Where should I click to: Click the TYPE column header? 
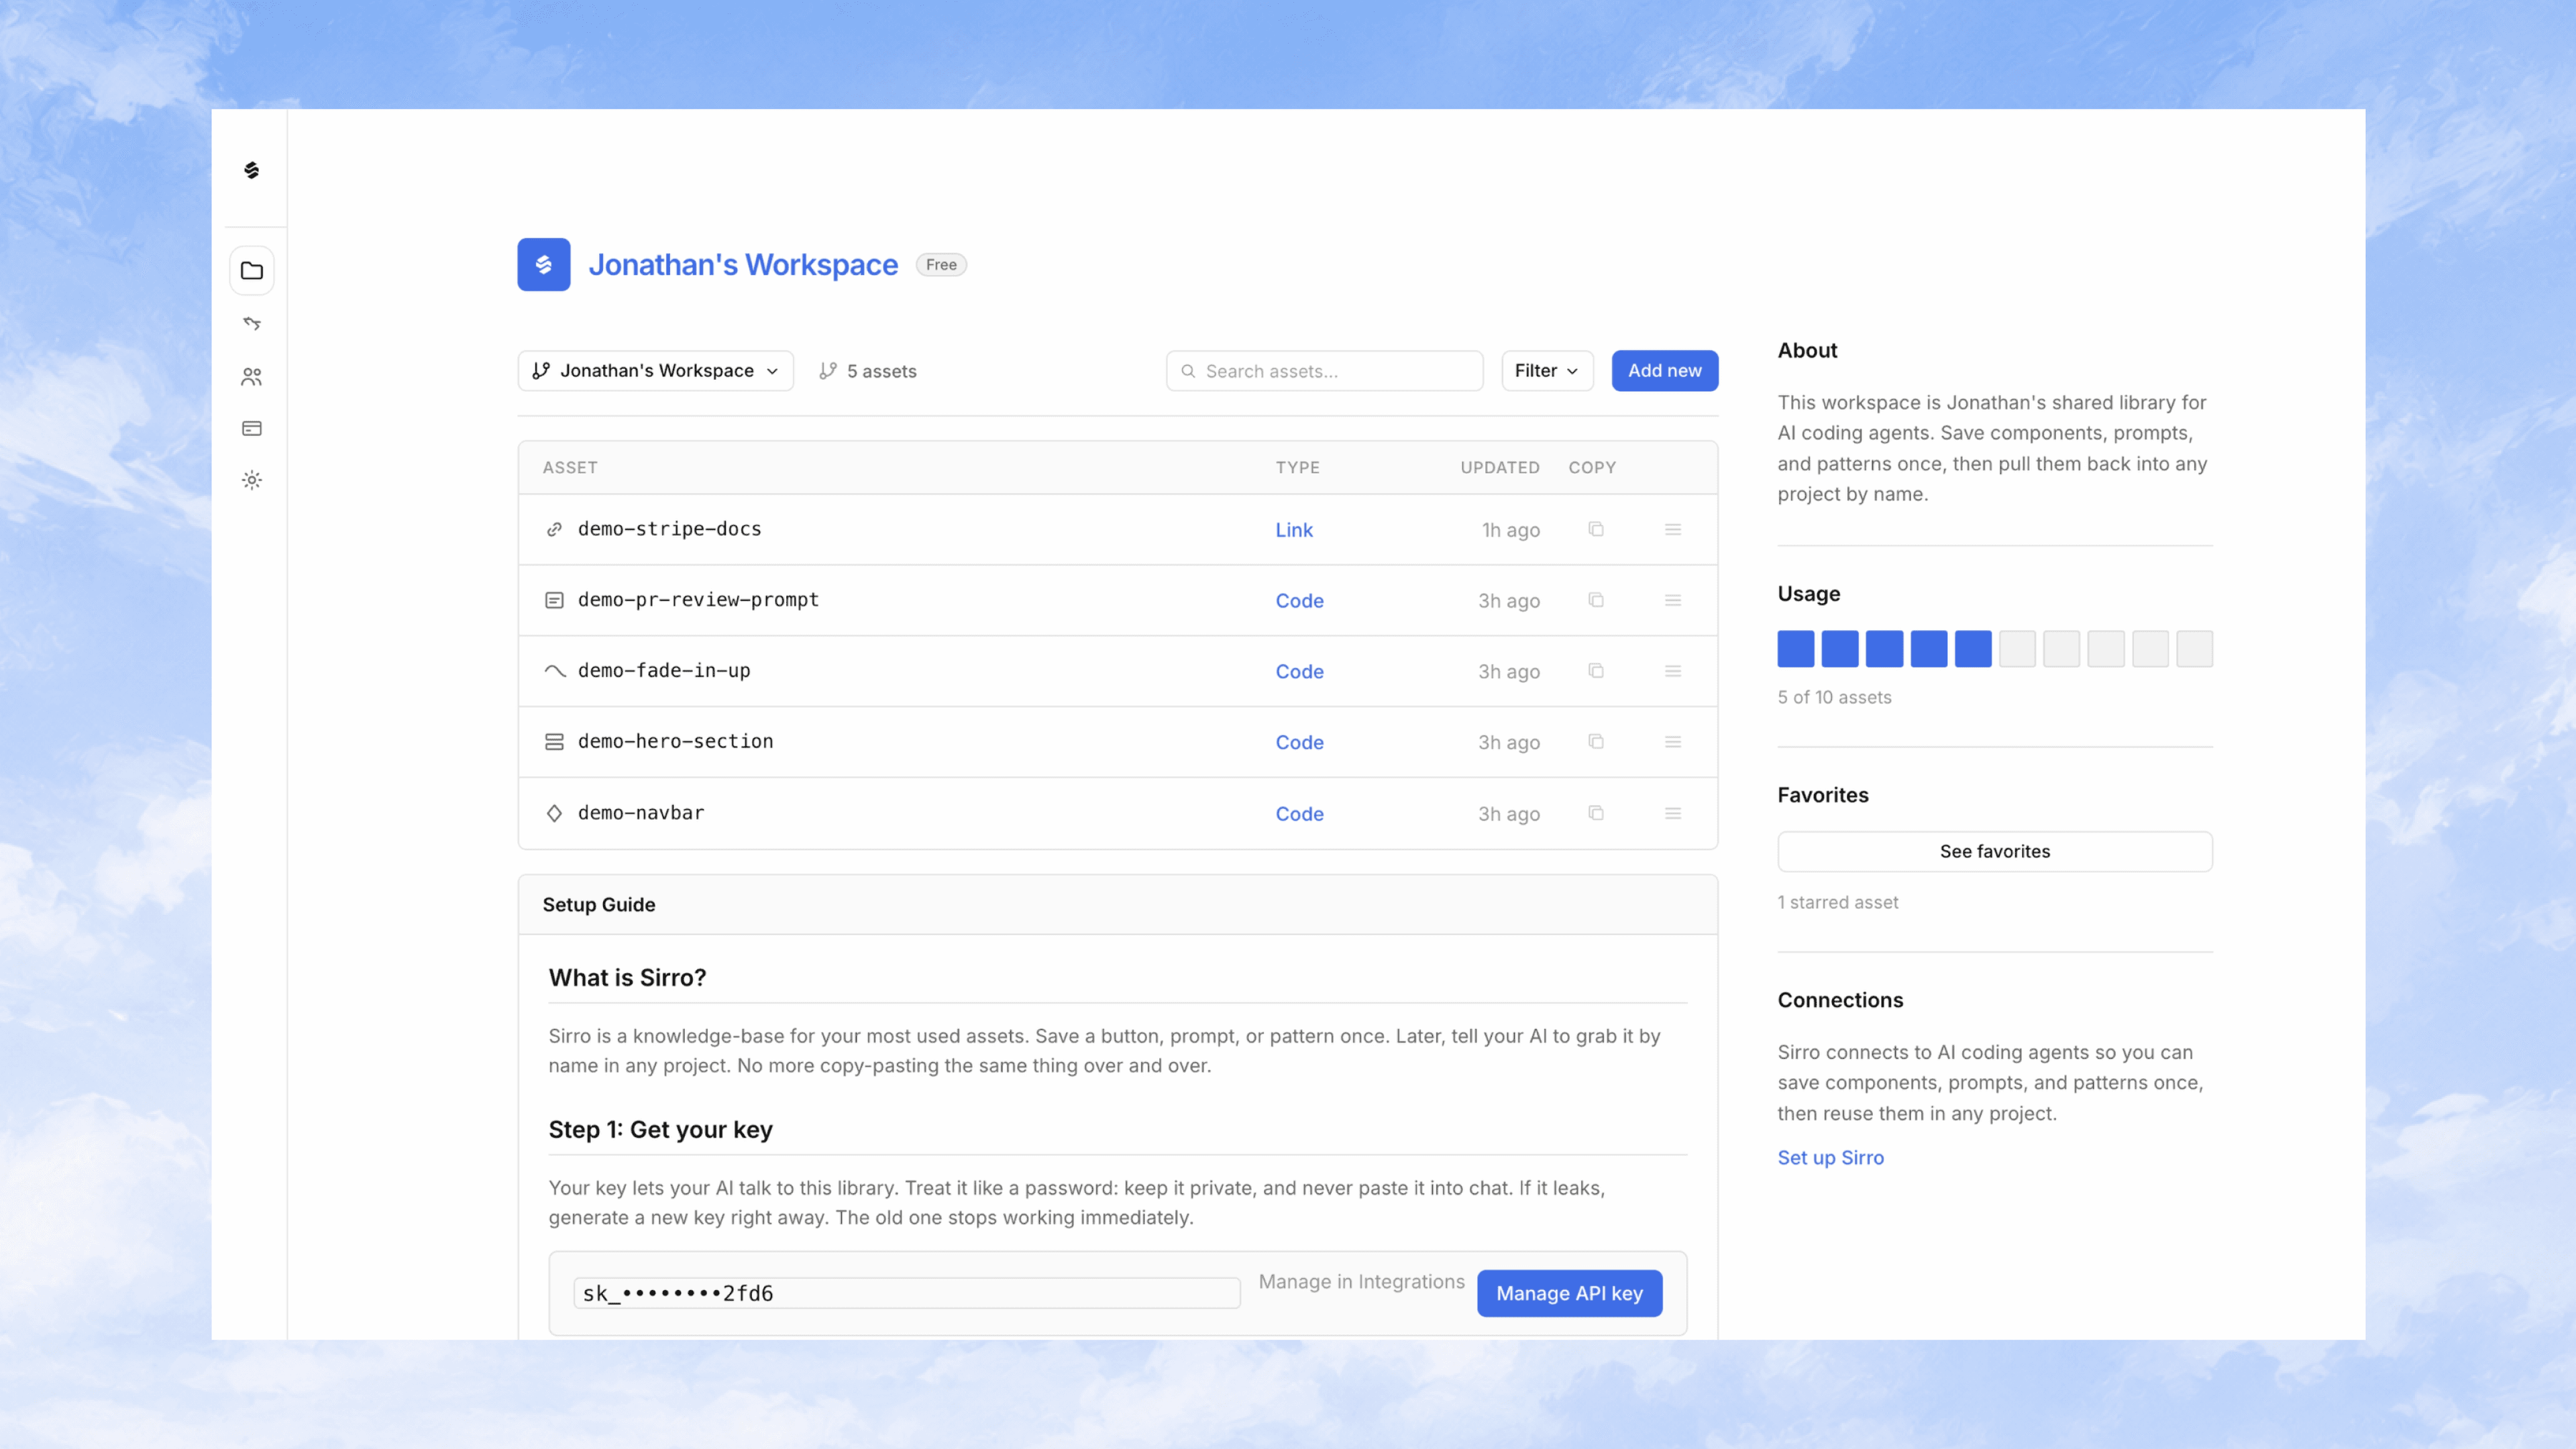point(1298,467)
